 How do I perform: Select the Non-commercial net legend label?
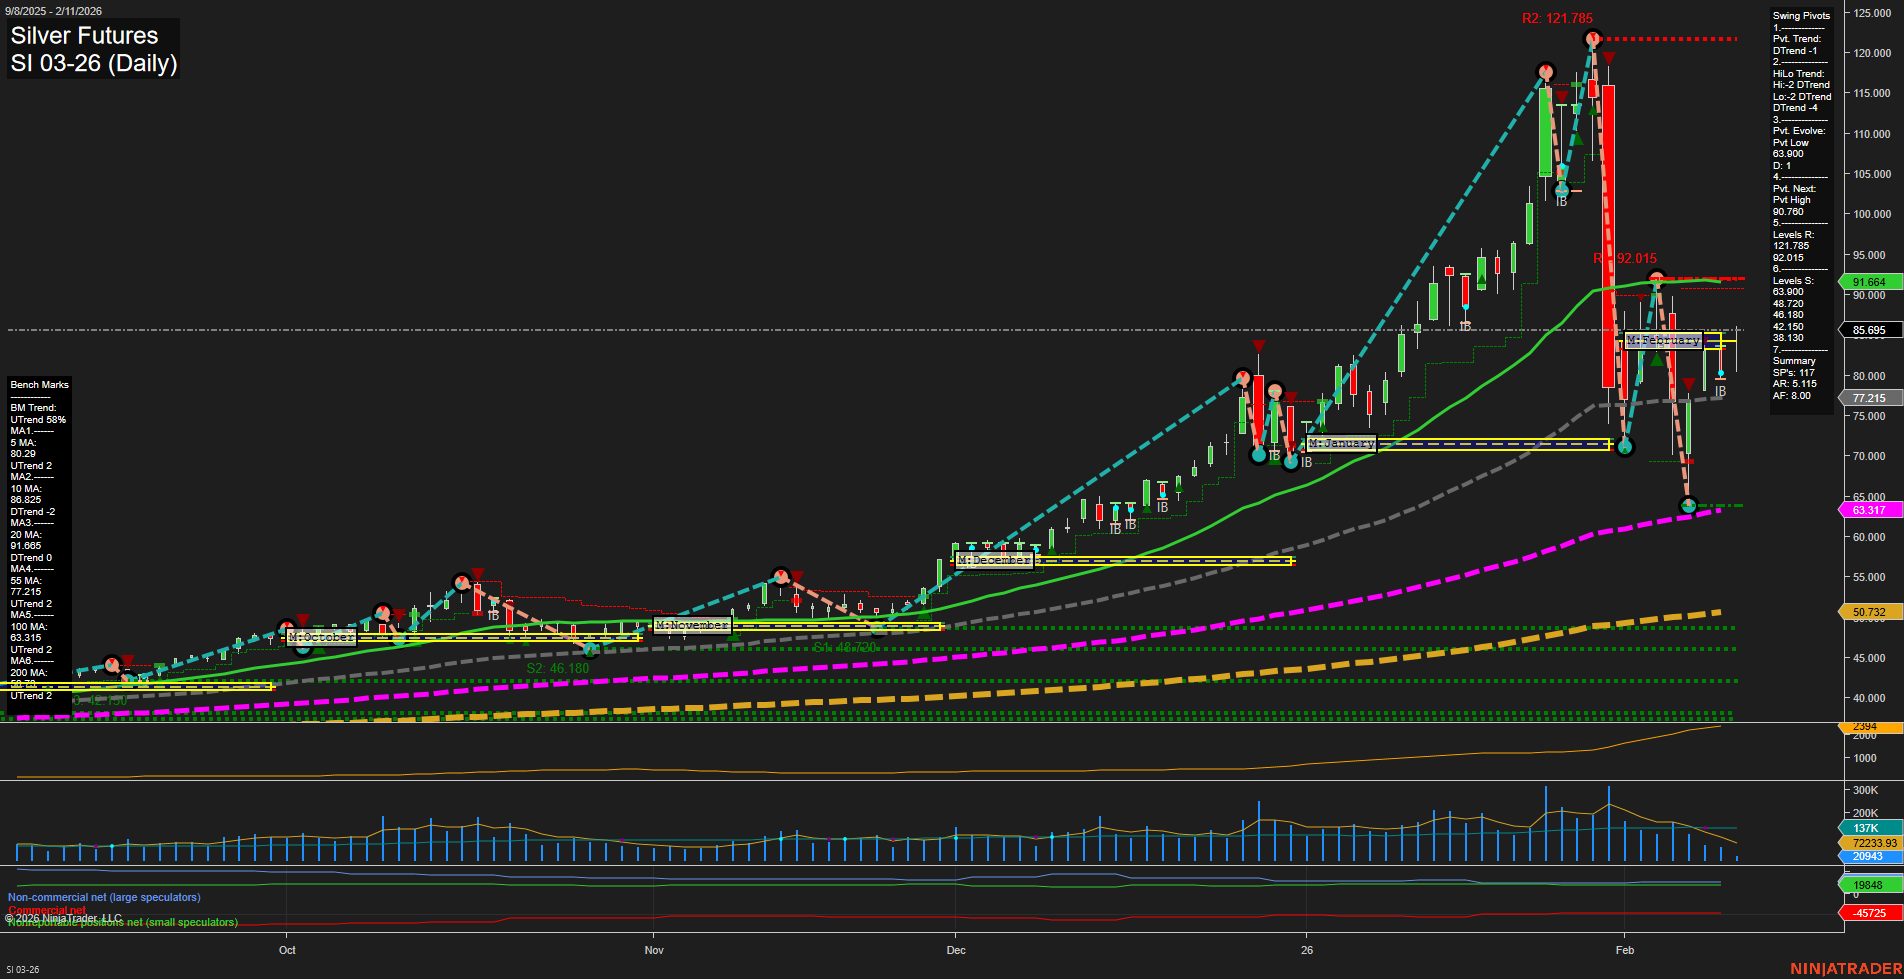pyautogui.click(x=103, y=897)
